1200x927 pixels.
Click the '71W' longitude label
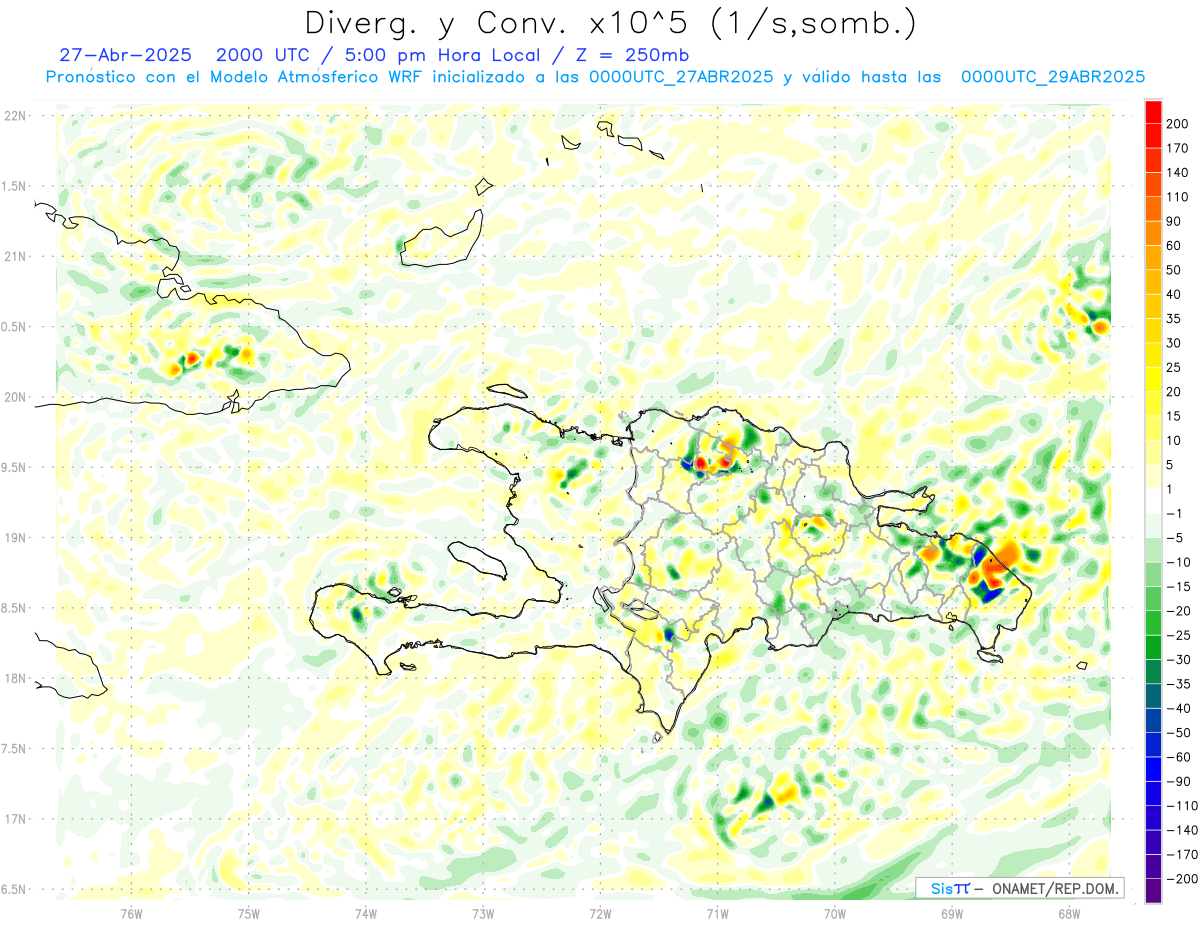tap(717, 913)
